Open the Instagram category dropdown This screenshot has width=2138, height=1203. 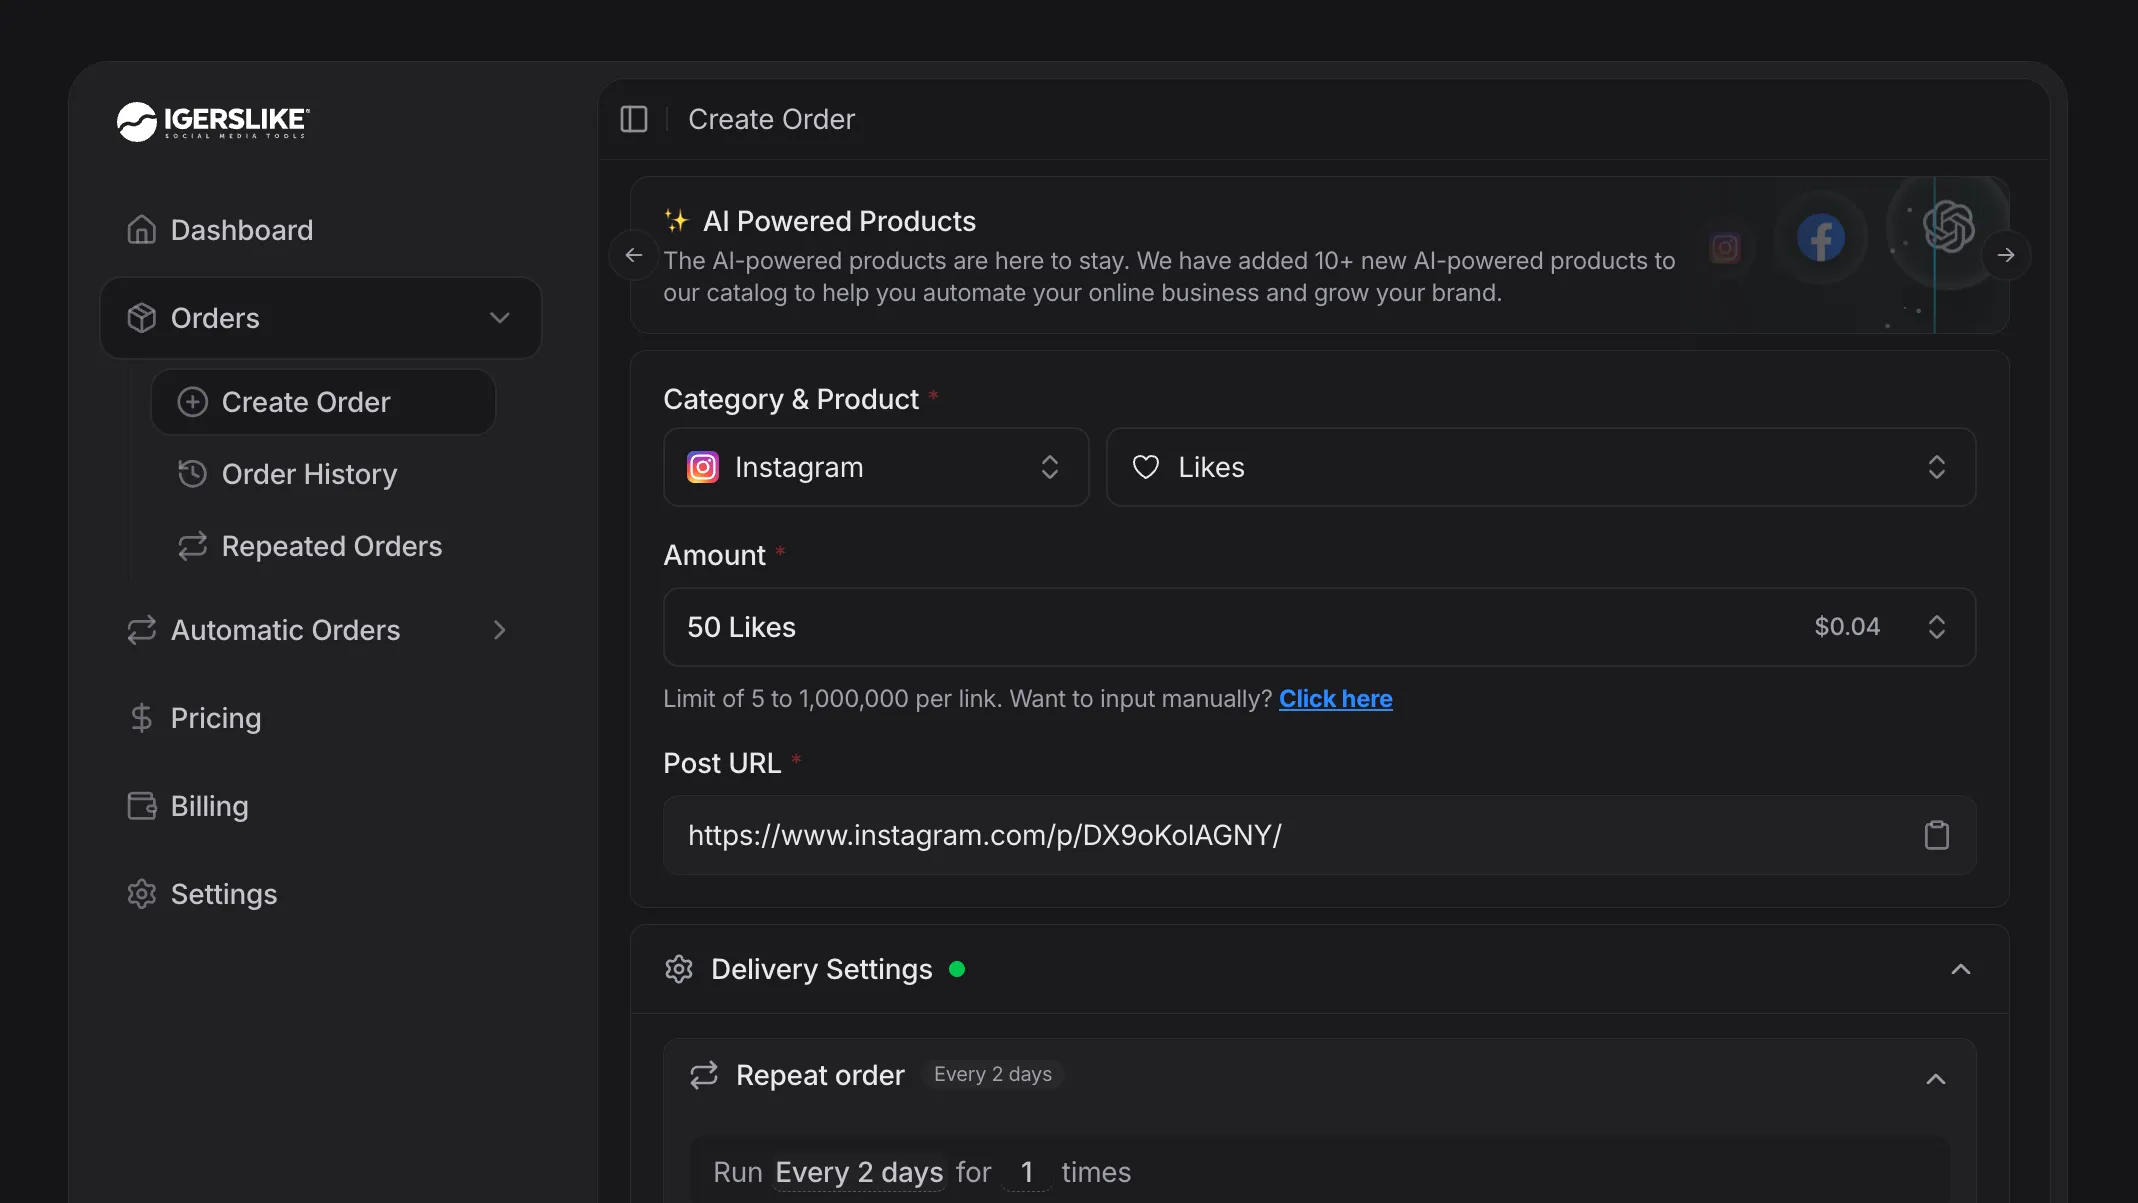876,467
